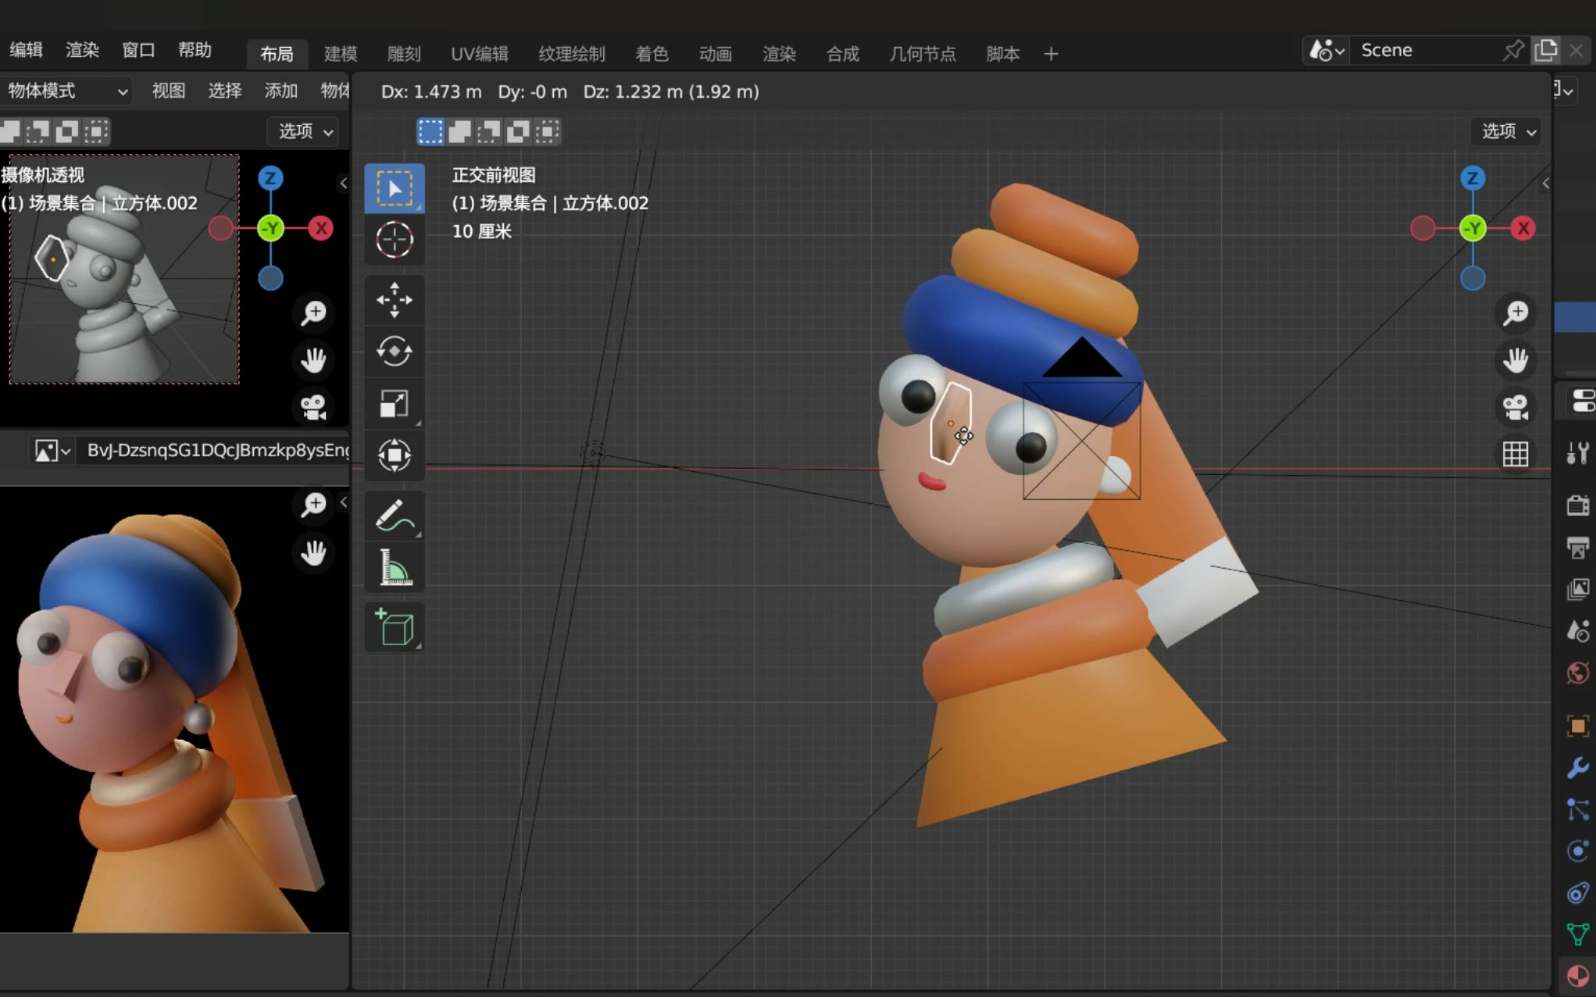Activate the Transform tool
Image resolution: width=1596 pixels, height=997 pixels.
[394, 455]
